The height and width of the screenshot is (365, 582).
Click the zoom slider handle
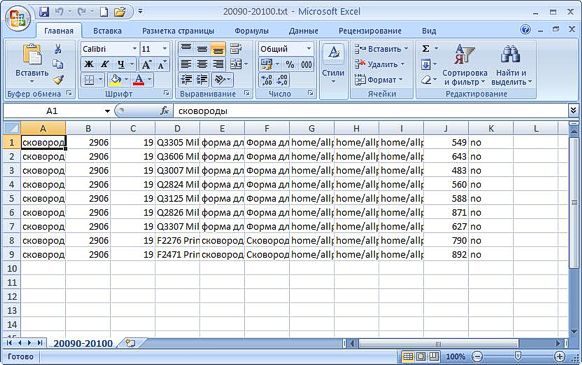point(517,356)
